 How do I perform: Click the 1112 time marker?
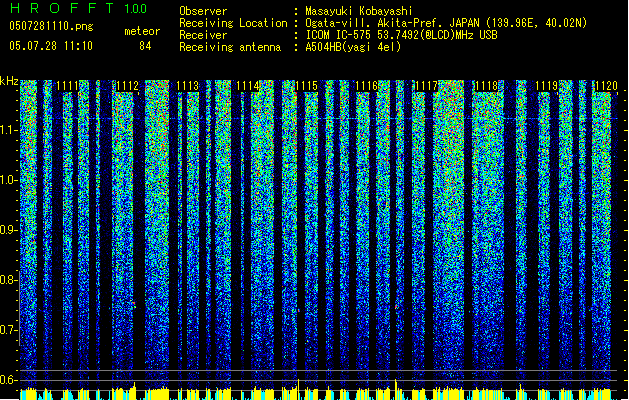(x=127, y=86)
